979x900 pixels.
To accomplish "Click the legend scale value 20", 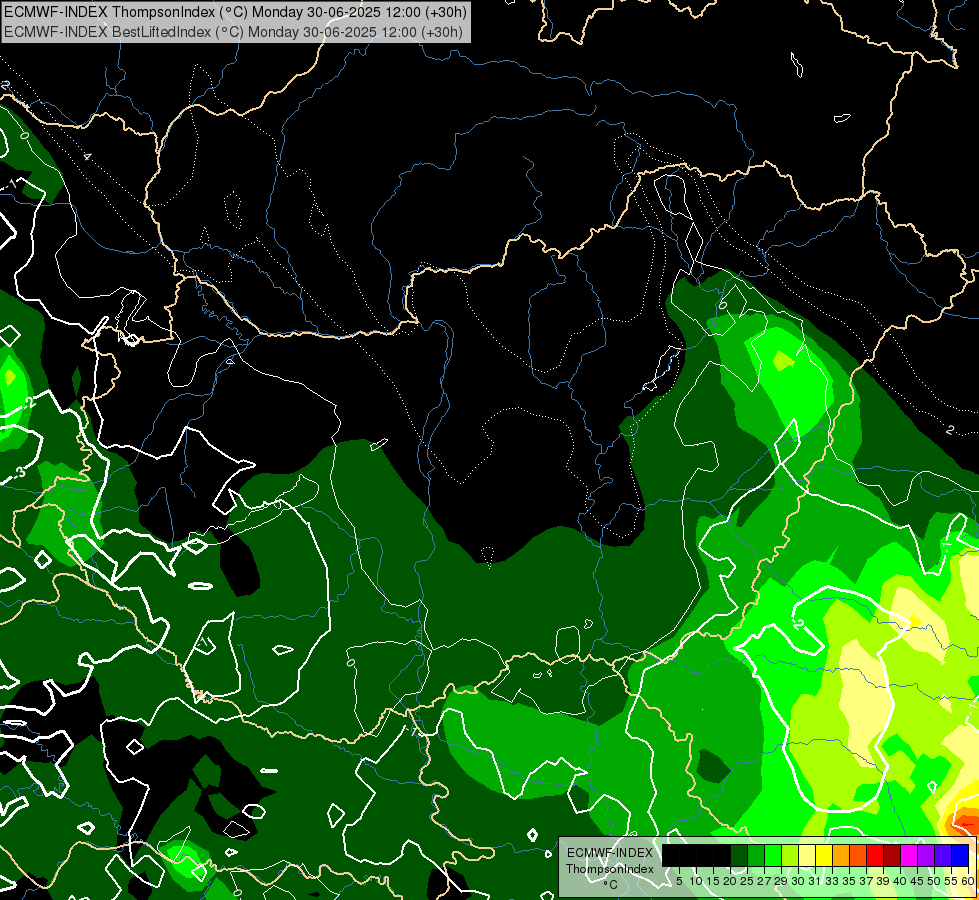I will (x=730, y=881).
